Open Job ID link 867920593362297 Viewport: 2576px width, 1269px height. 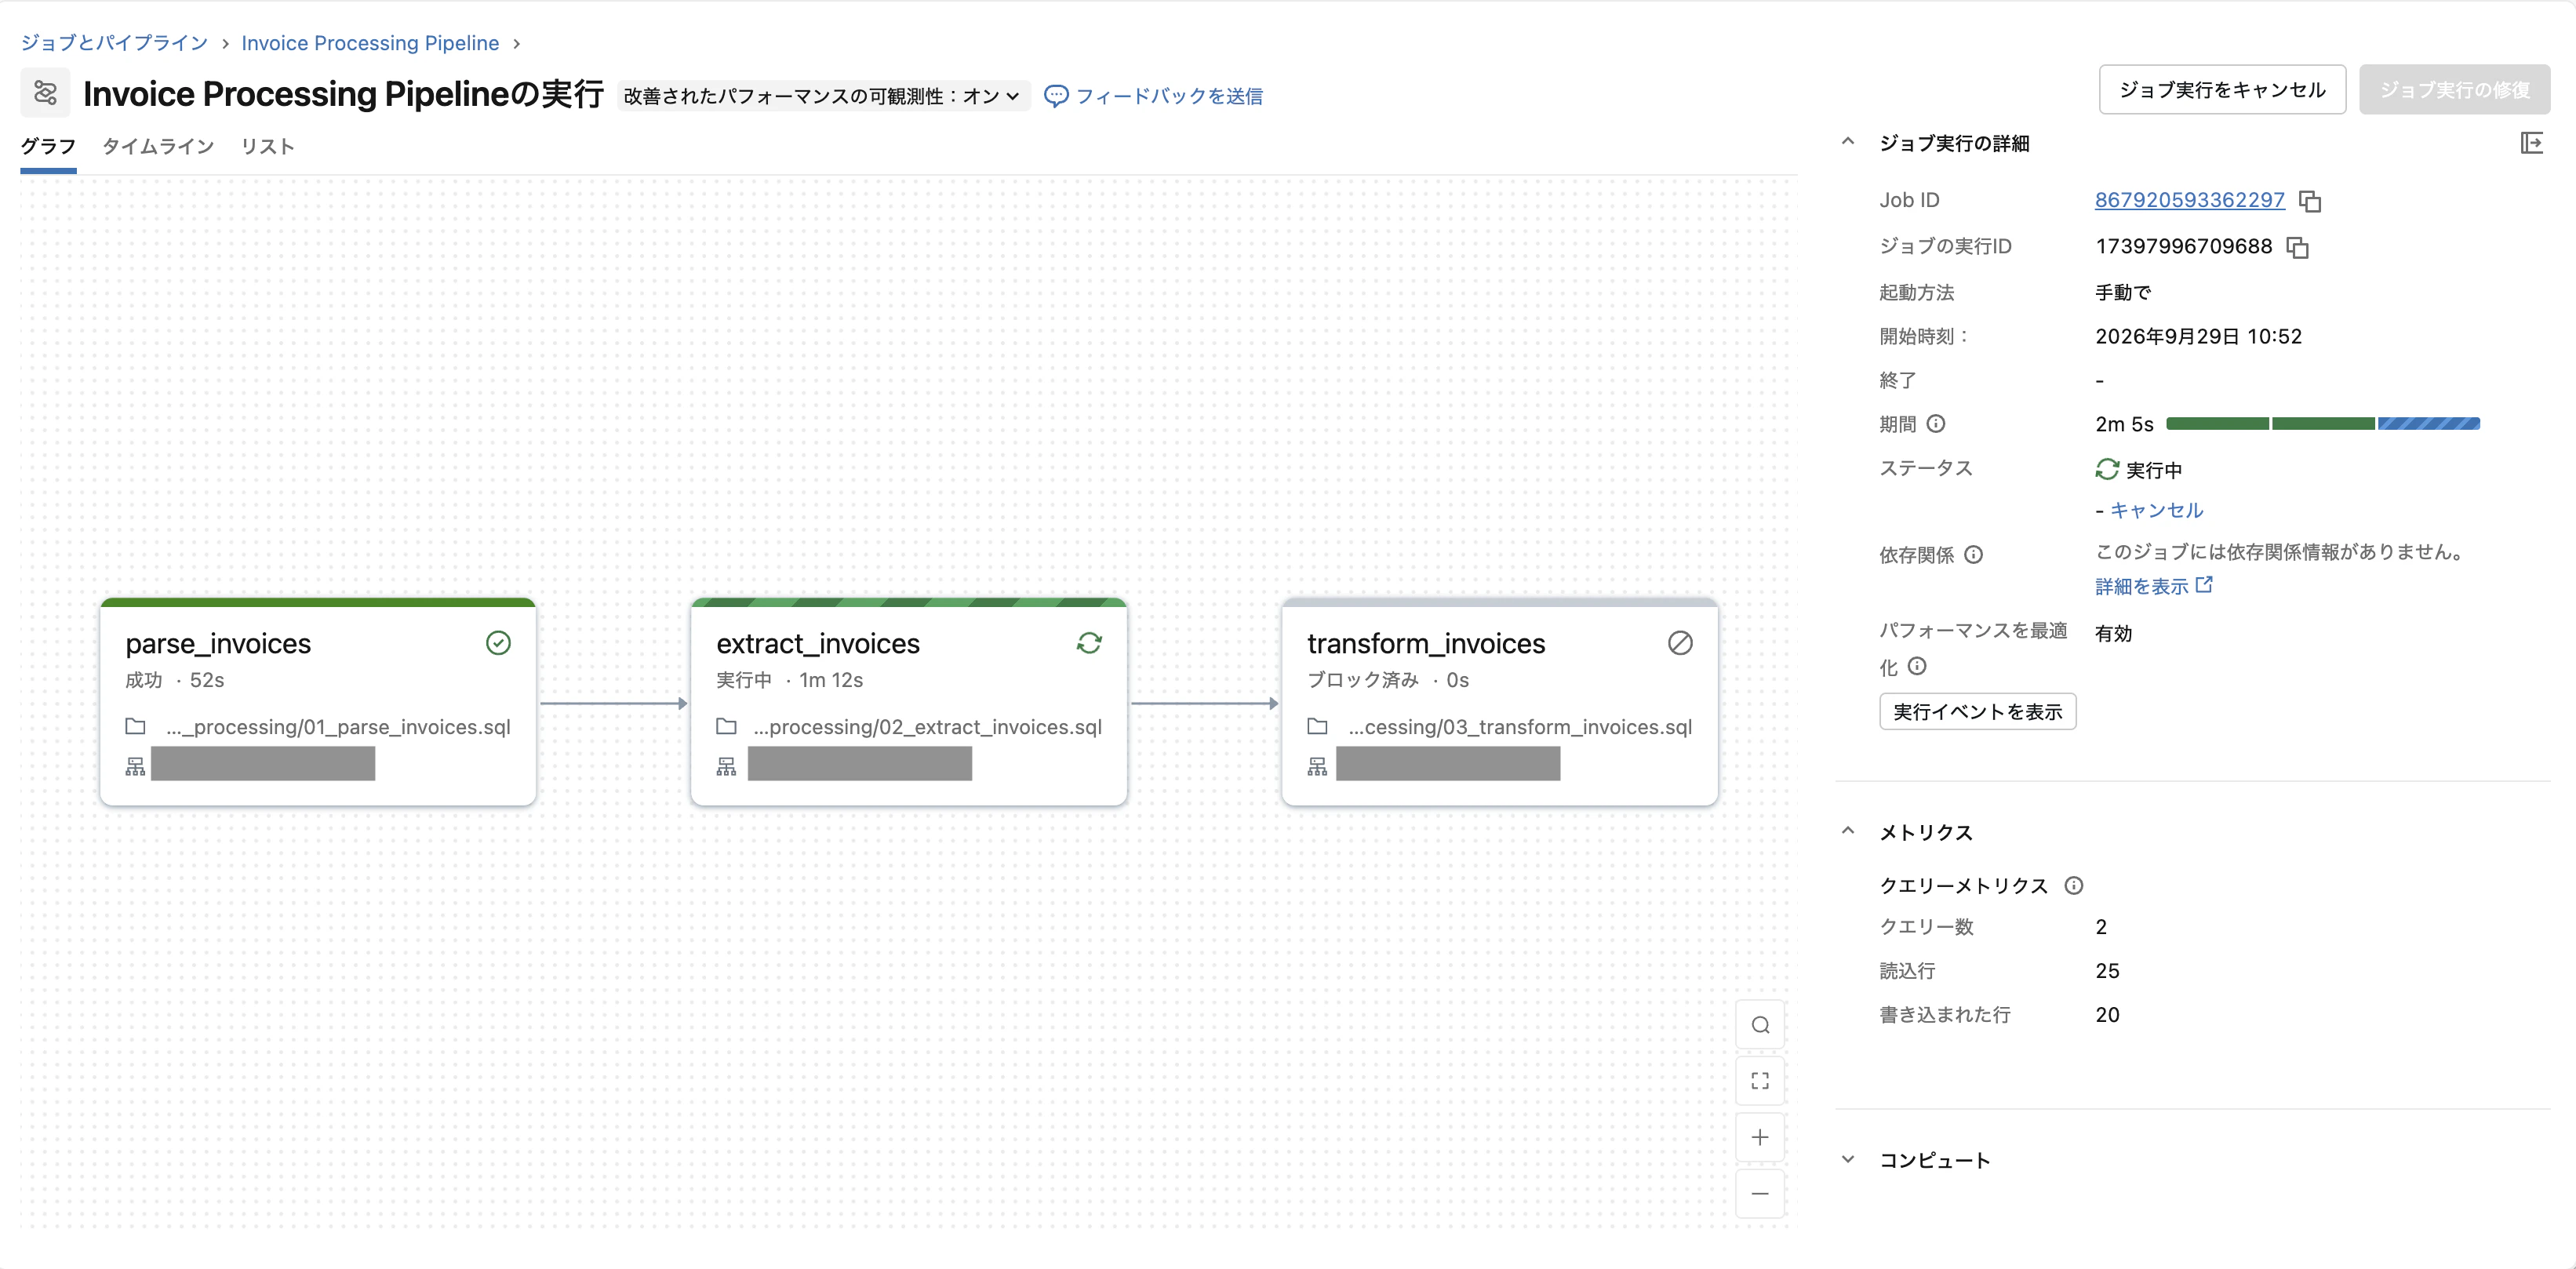[2189, 200]
